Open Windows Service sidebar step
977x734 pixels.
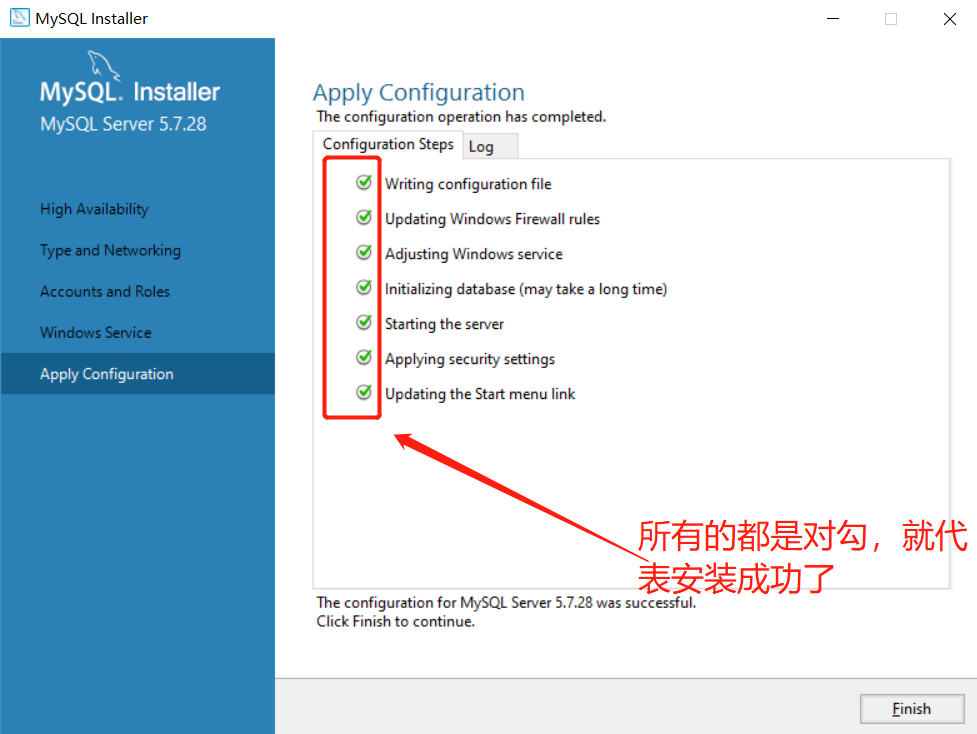click(x=95, y=332)
